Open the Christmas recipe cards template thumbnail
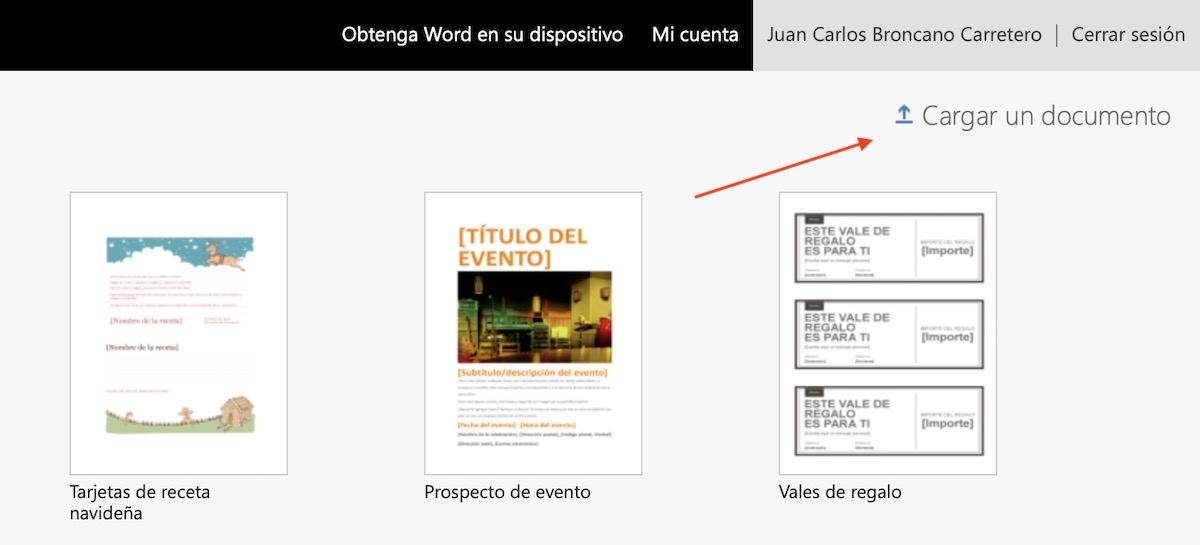The height and width of the screenshot is (545, 1200). point(179,333)
